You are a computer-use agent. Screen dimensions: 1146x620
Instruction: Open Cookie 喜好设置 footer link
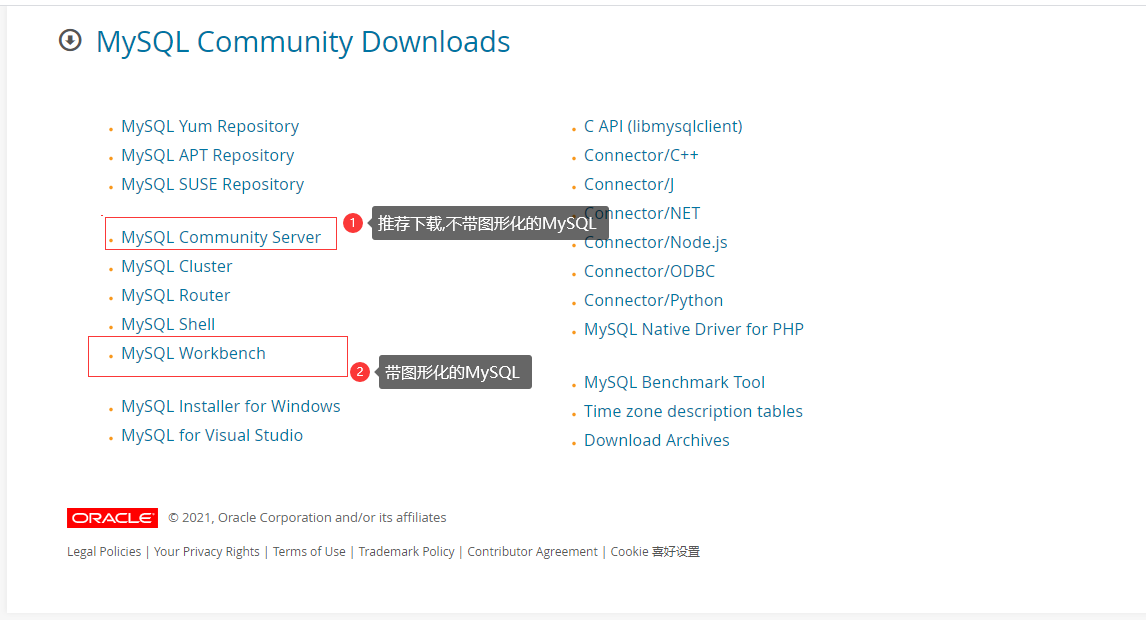(x=655, y=551)
